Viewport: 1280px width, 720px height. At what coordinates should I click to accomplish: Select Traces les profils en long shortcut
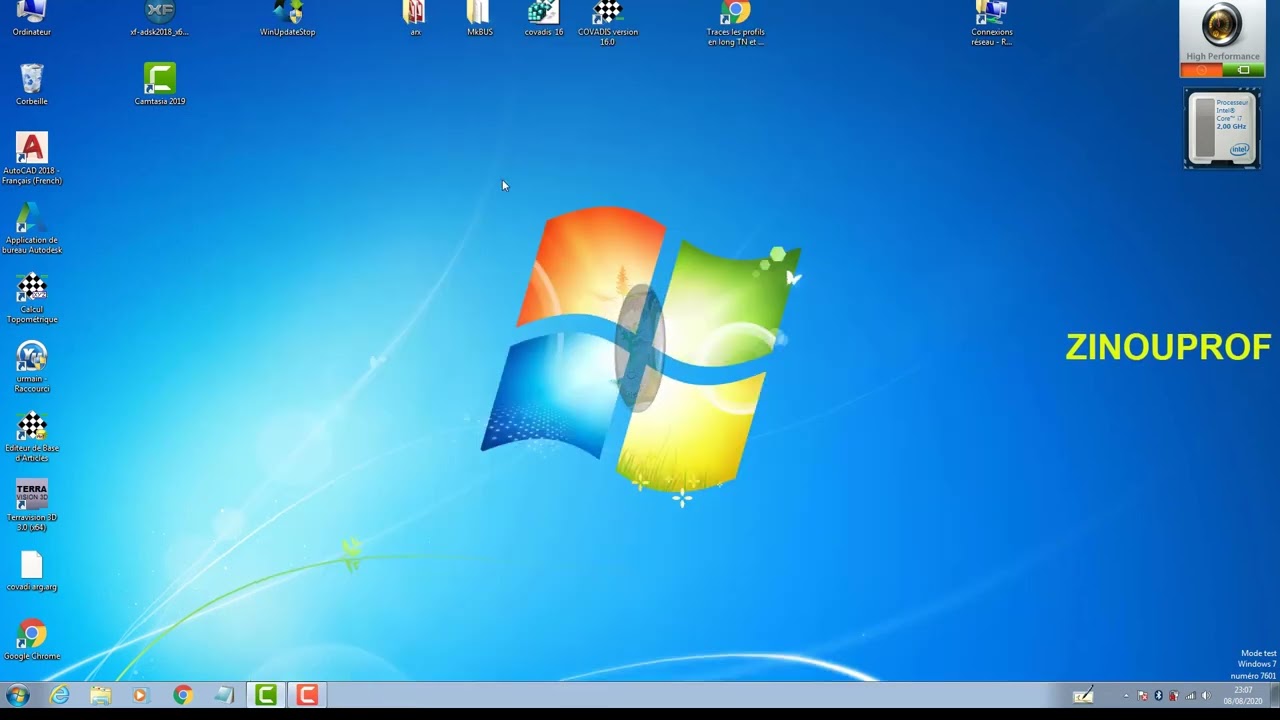tap(736, 24)
